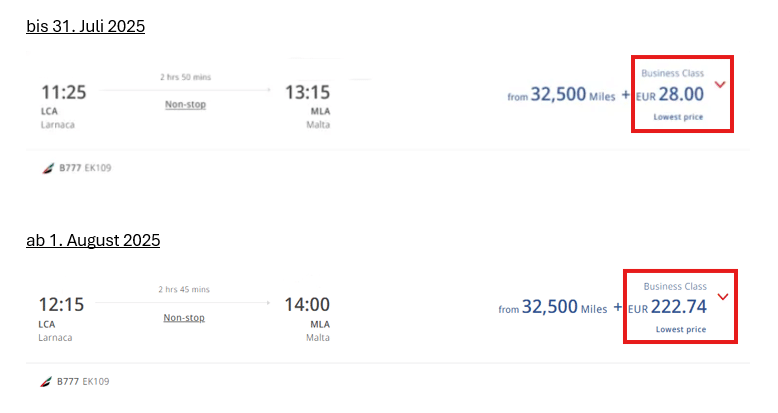This screenshot has width=778, height=413.
Task: Click the '2 hrs 50 mins' flight duration
Action: [185, 77]
